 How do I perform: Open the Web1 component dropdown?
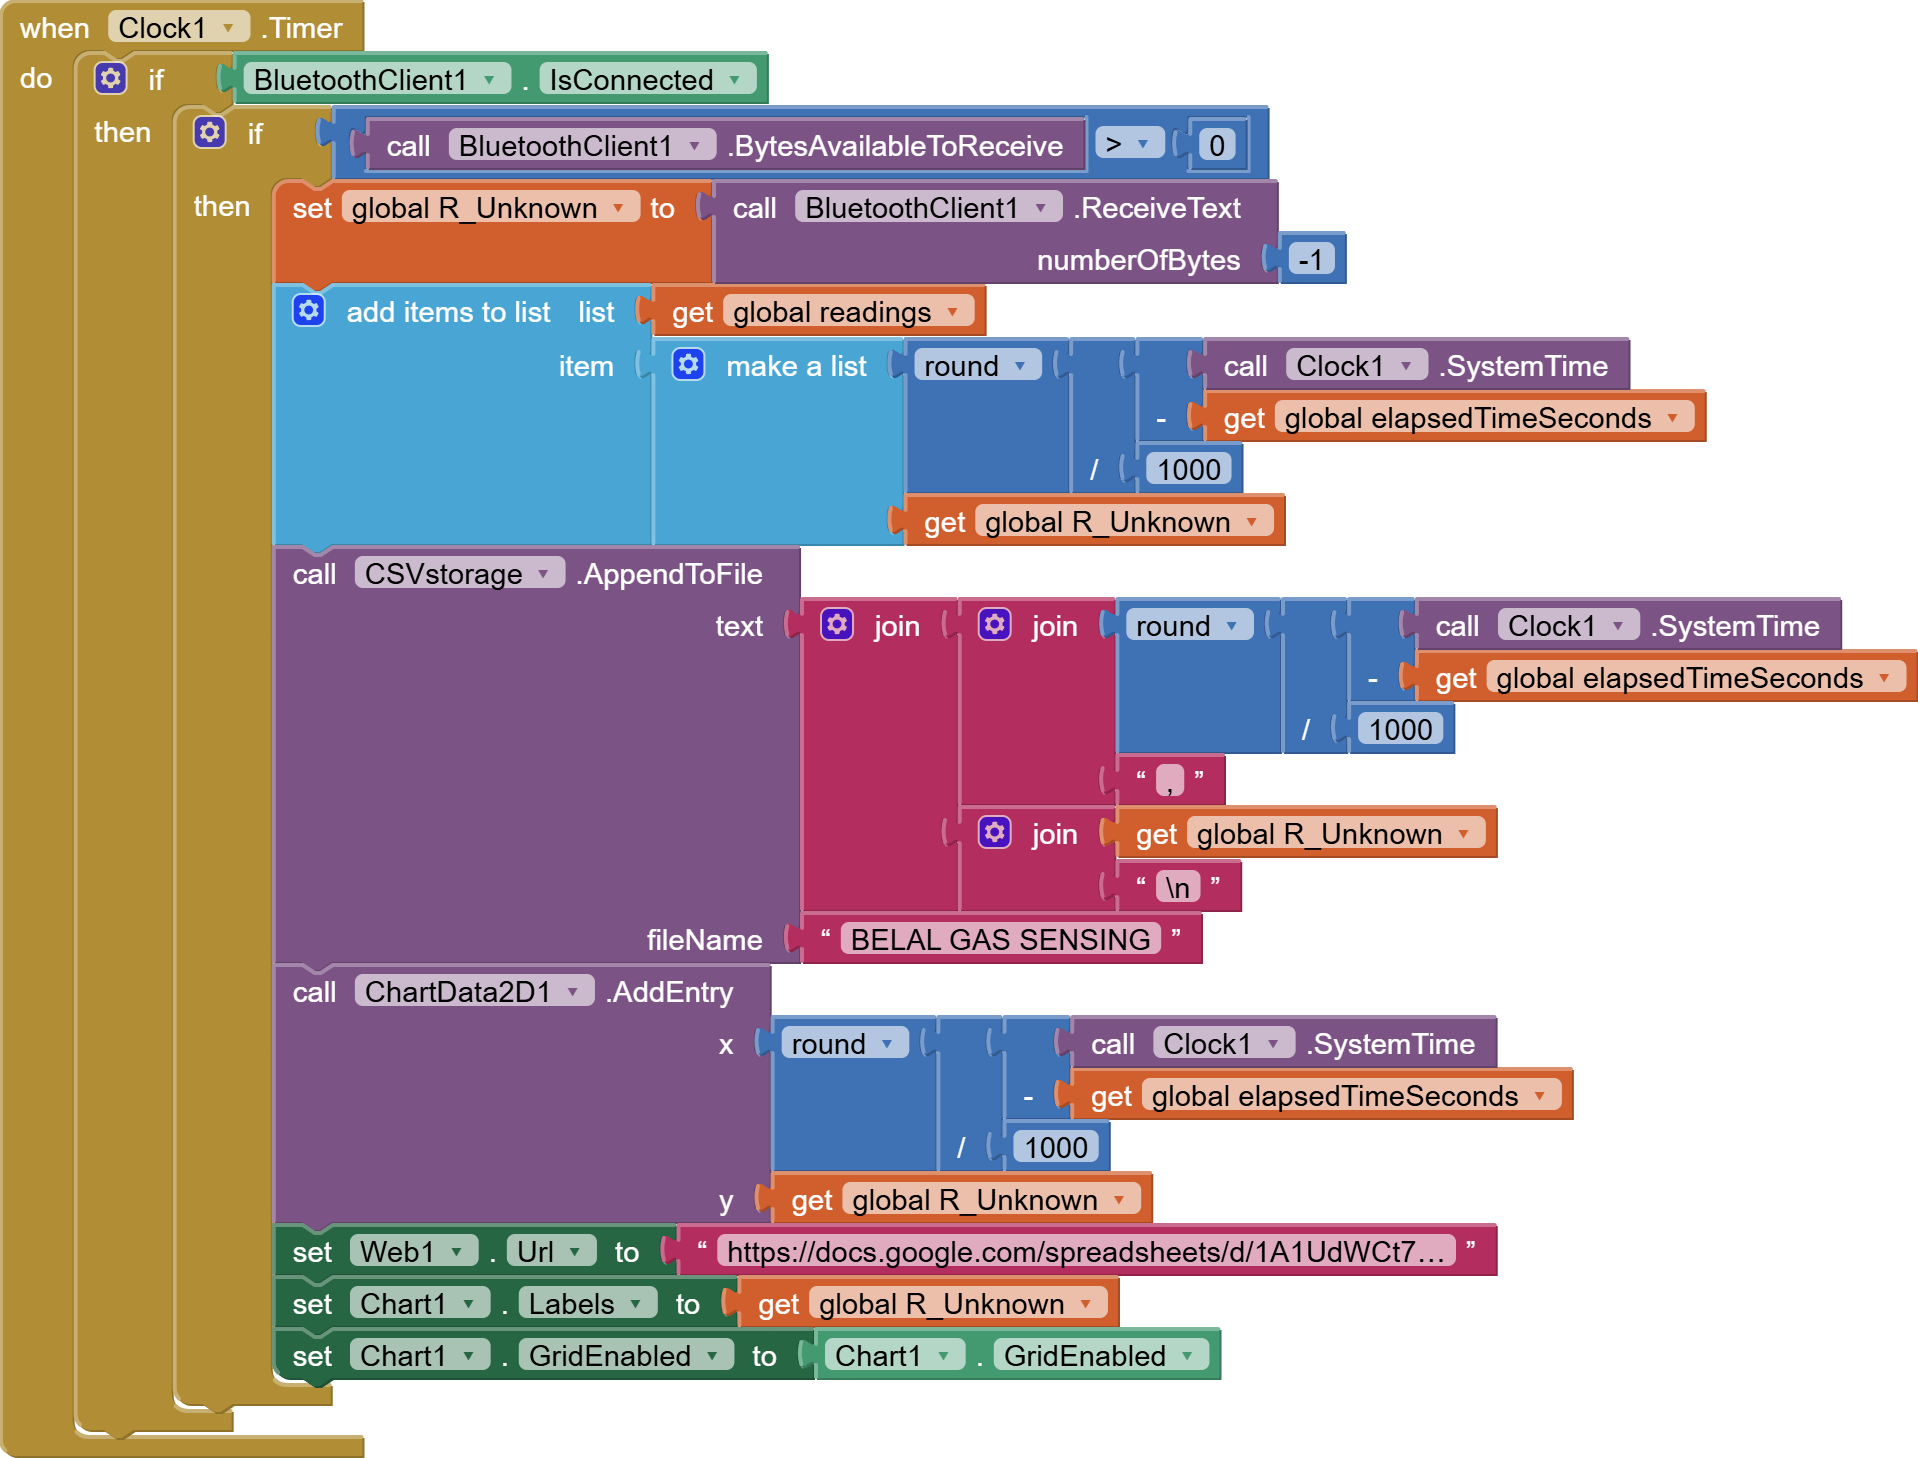(x=457, y=1252)
